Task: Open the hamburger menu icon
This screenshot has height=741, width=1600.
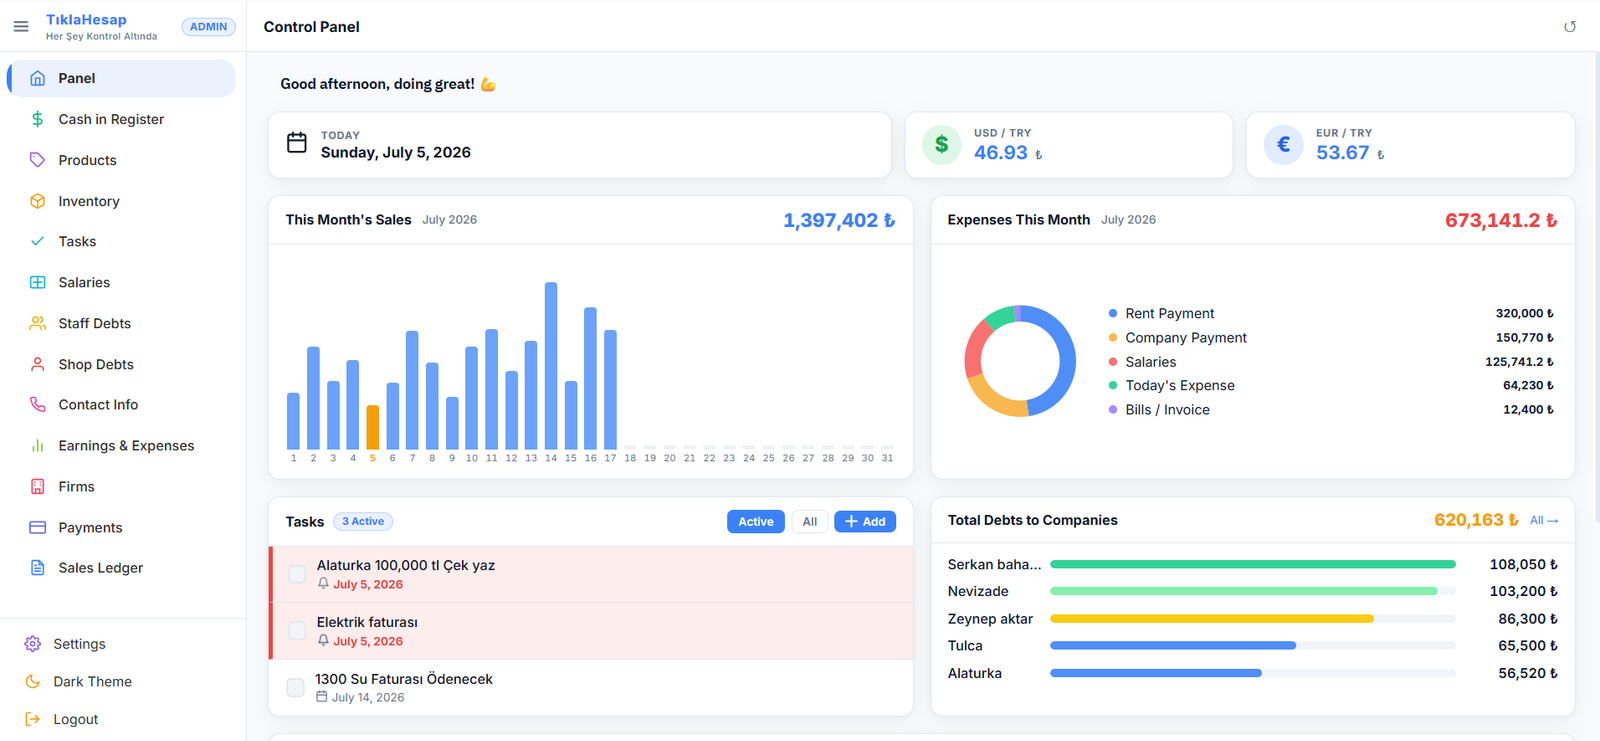Action: tap(21, 27)
